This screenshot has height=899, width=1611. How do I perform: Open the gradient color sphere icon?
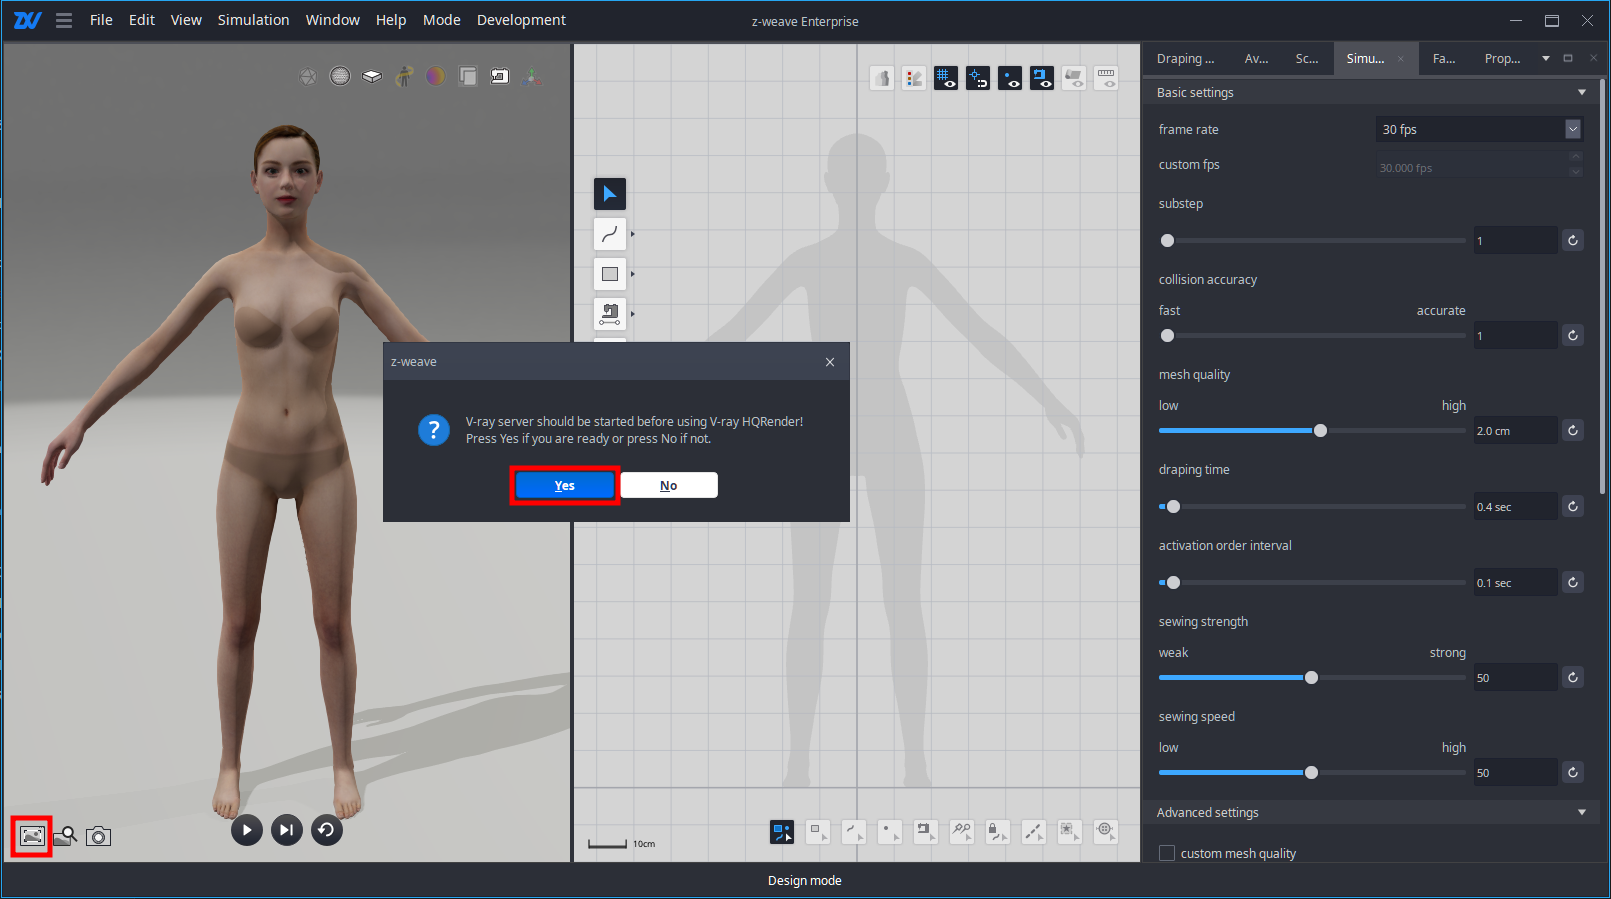(x=436, y=76)
